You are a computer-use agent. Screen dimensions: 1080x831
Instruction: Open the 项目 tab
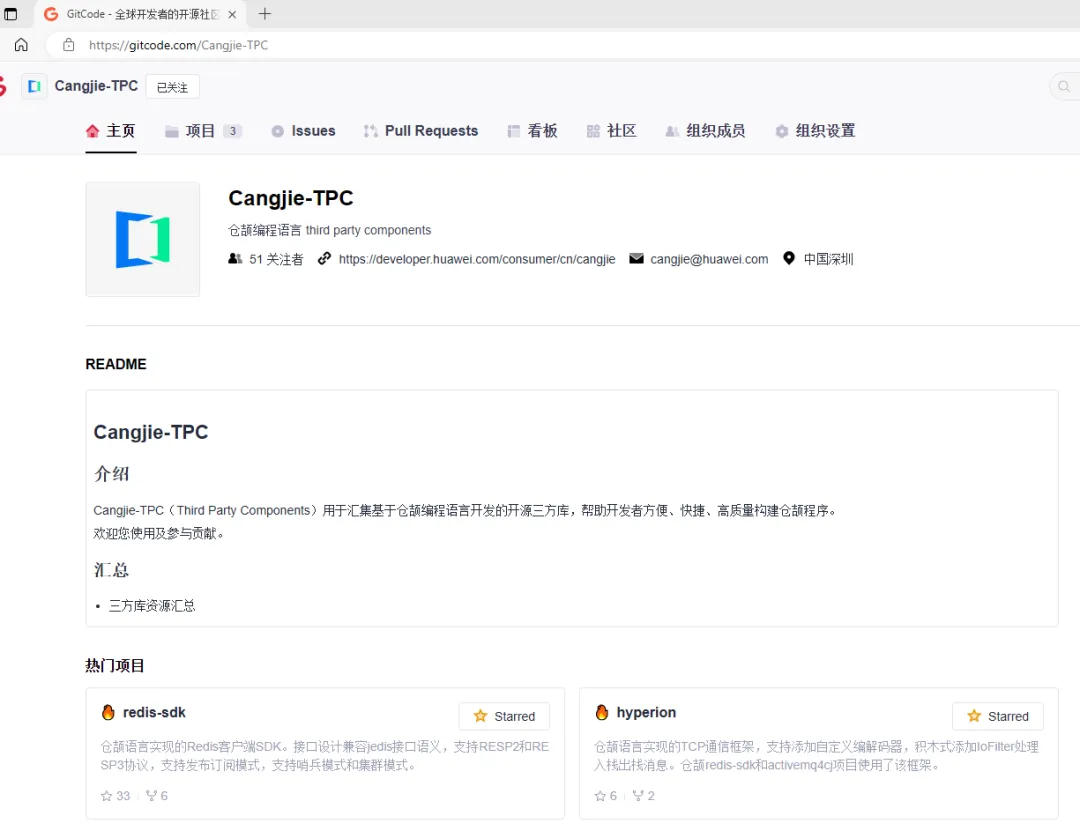202,131
